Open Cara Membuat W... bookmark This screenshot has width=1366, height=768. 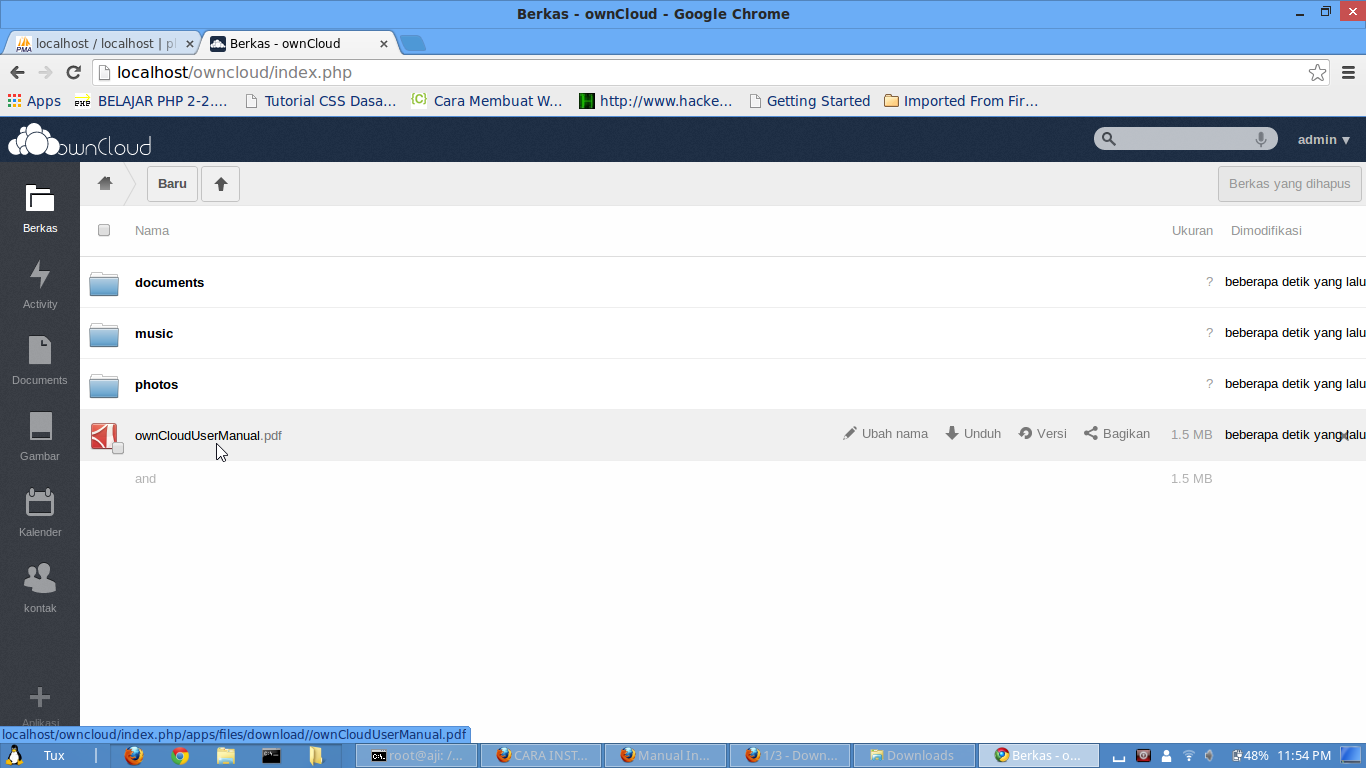point(487,101)
